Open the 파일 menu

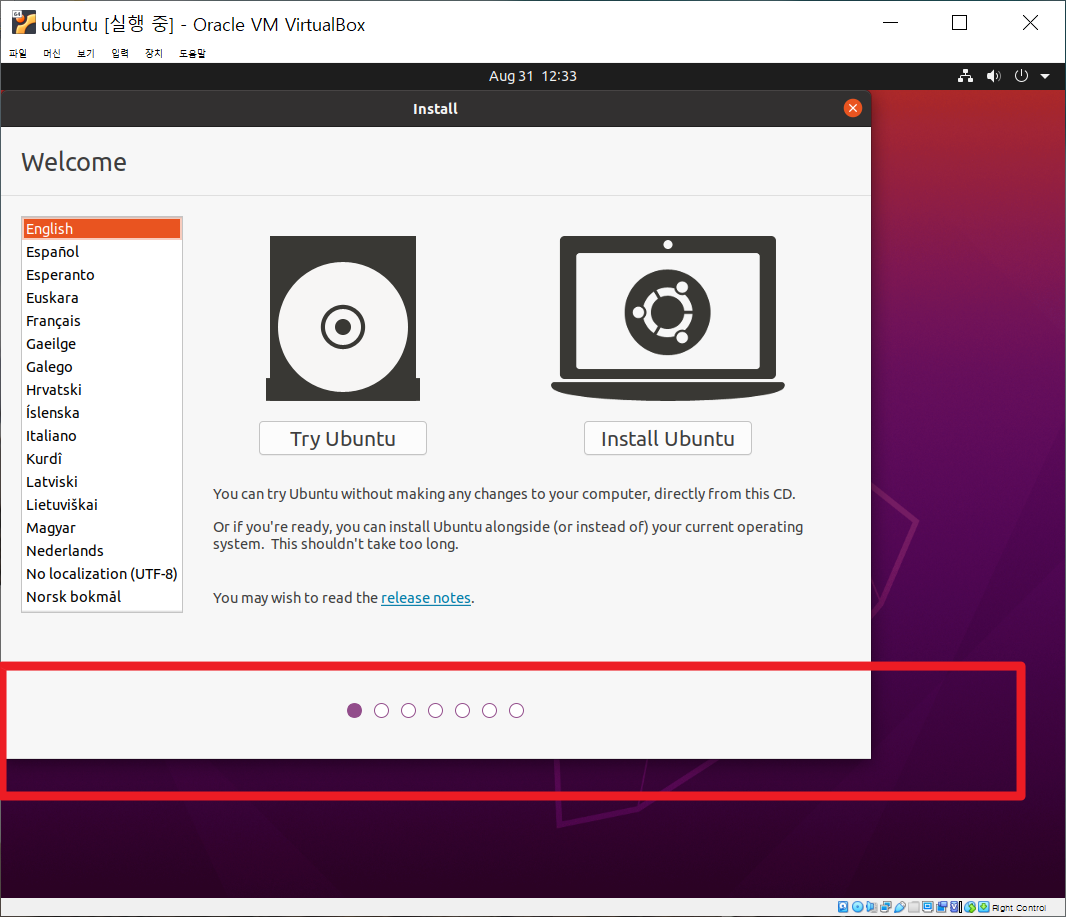point(18,53)
